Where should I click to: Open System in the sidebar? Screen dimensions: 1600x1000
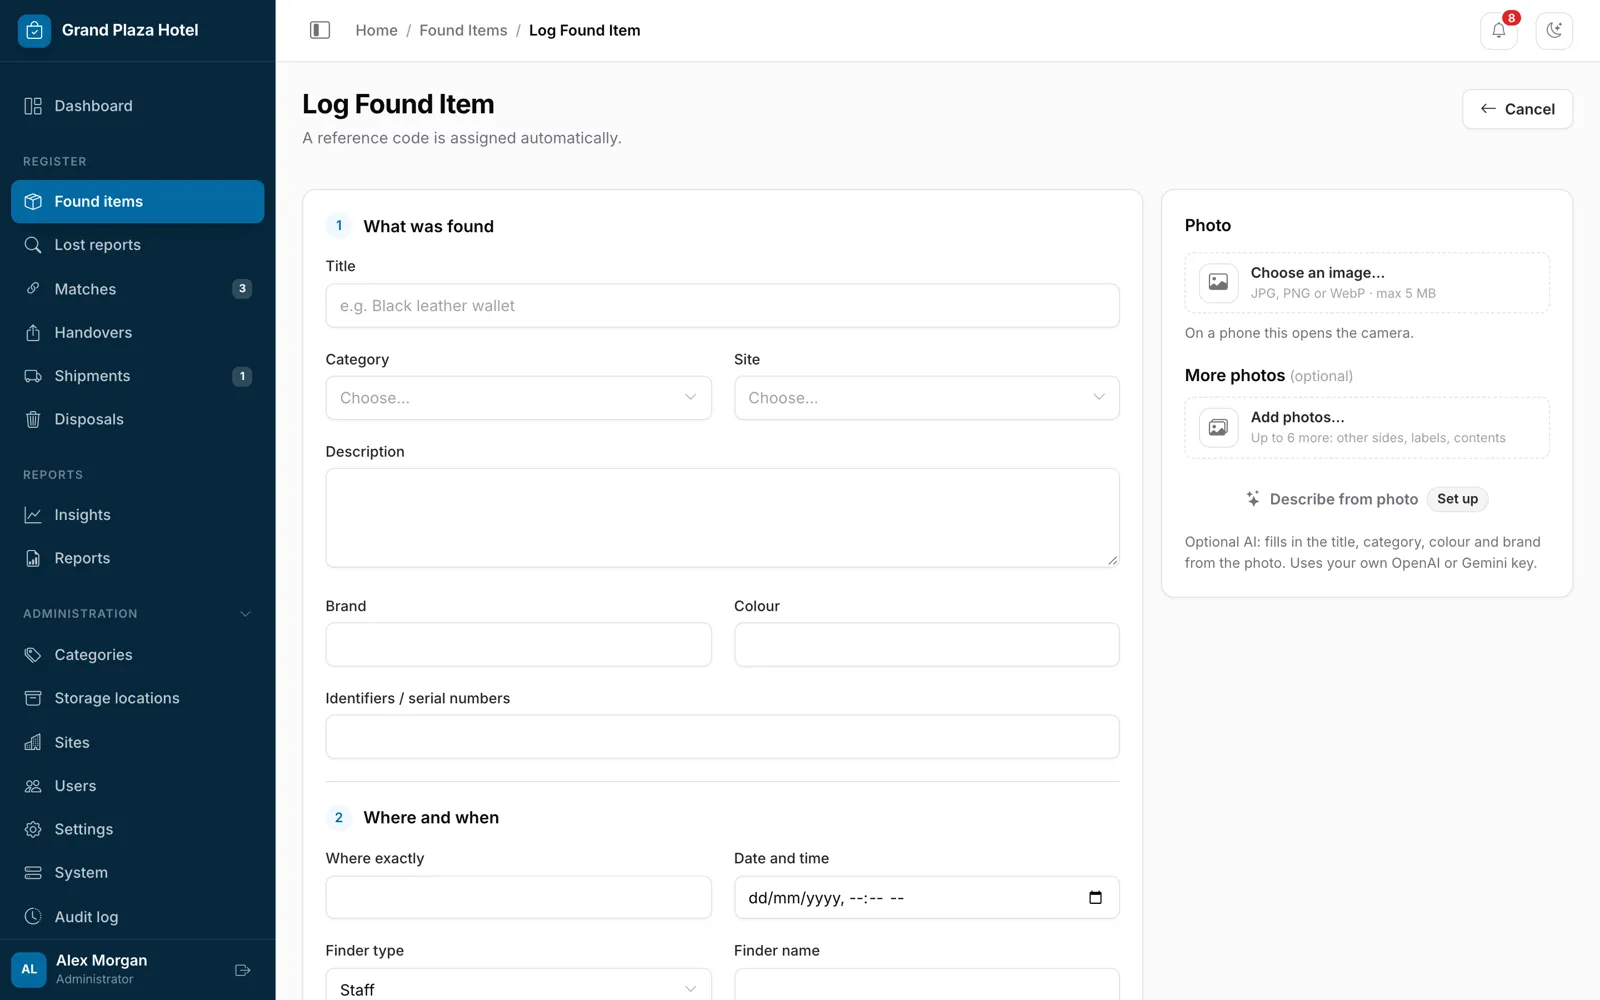[138, 873]
